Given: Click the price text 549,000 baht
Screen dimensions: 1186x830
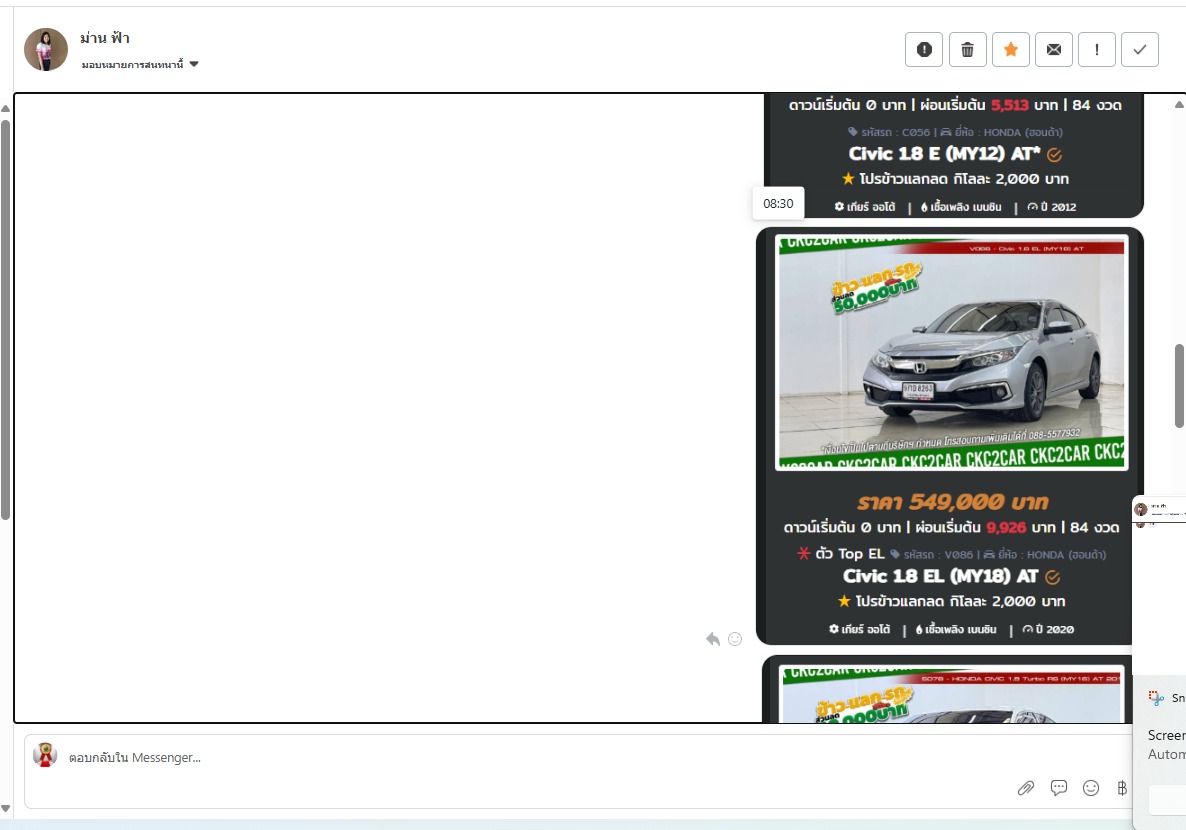Looking at the screenshot, I should [x=952, y=502].
